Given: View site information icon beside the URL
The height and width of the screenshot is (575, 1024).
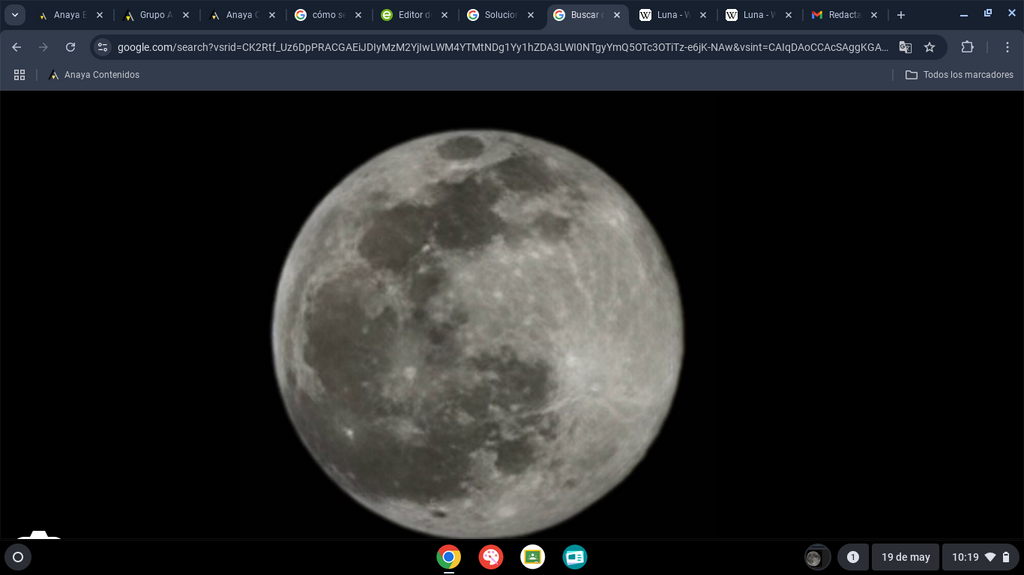Looking at the screenshot, I should [103, 47].
